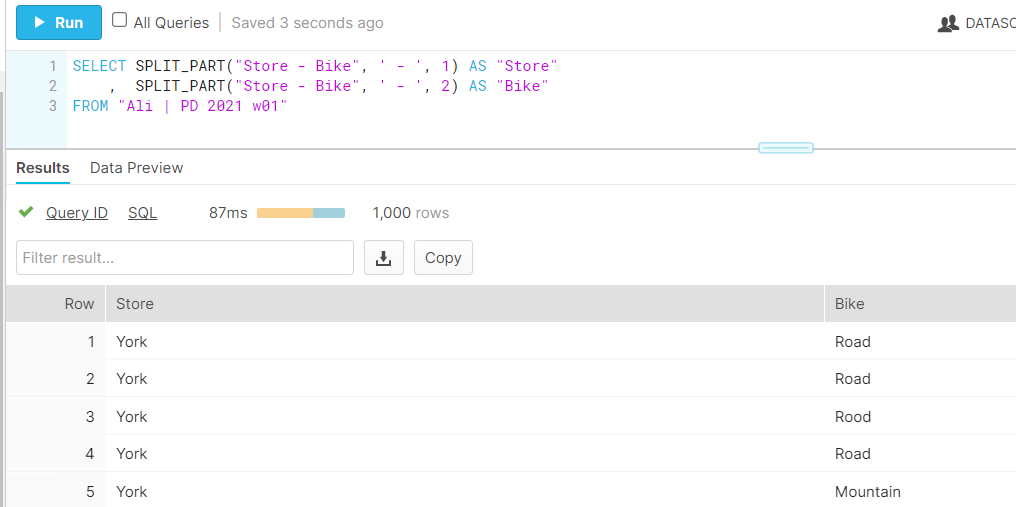Click the green query success checkmark

click(27, 213)
